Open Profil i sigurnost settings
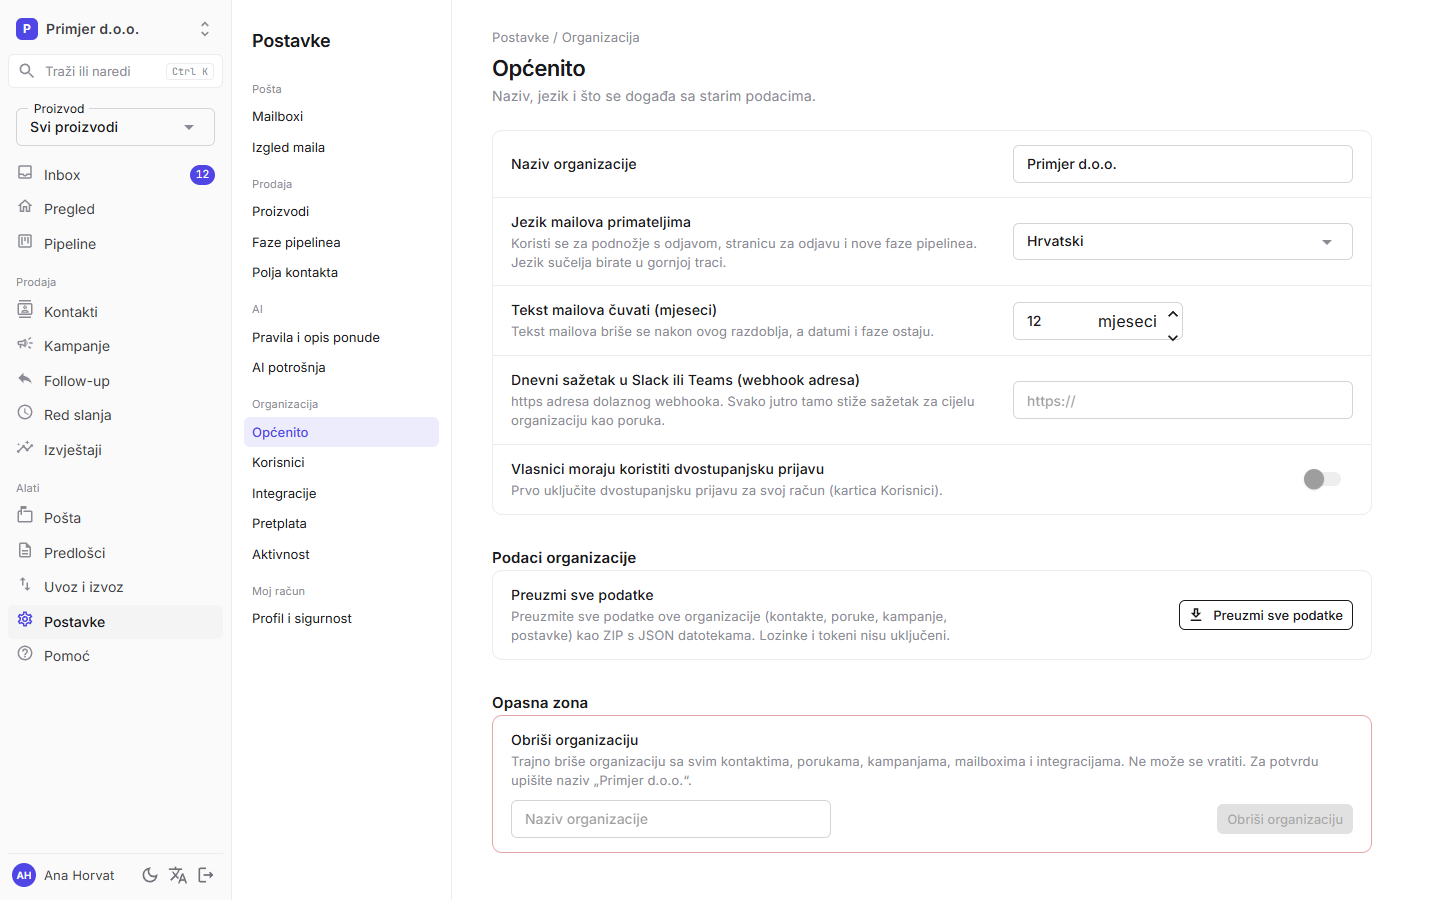 (x=341, y=618)
